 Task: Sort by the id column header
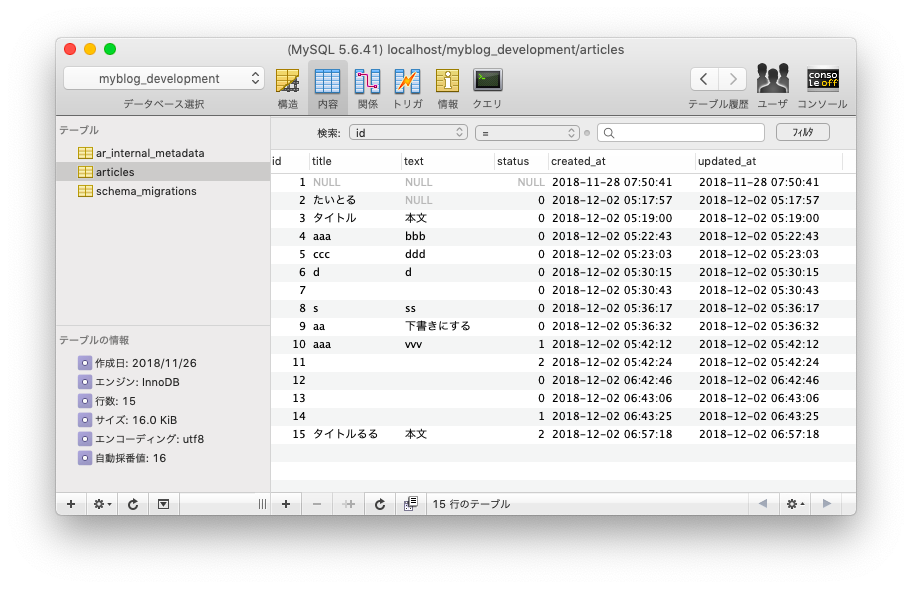[x=290, y=161]
